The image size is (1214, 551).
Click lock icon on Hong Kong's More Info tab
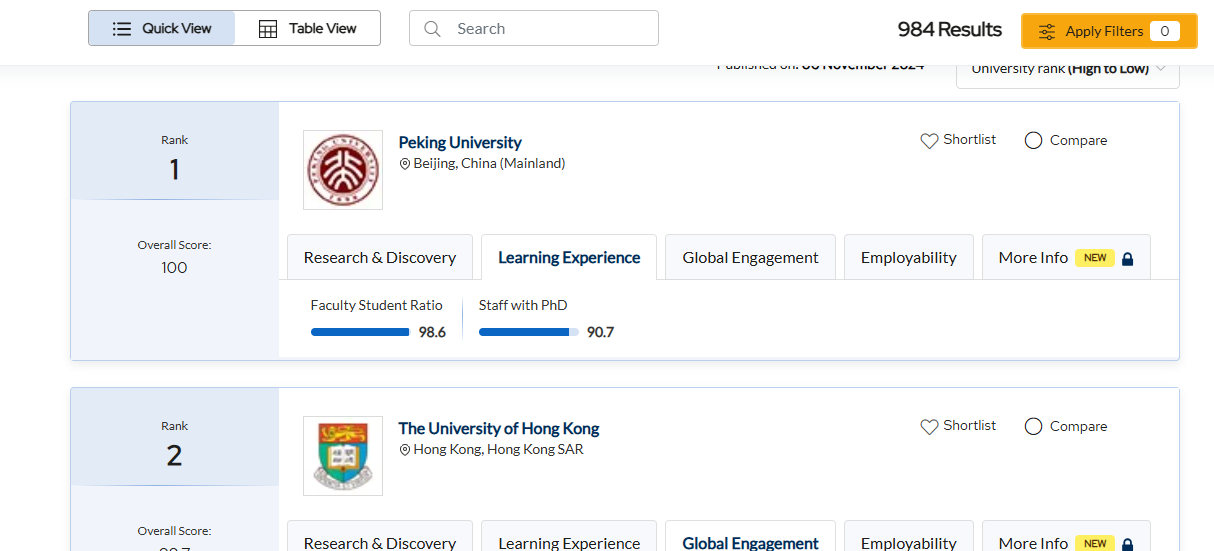(x=1128, y=544)
